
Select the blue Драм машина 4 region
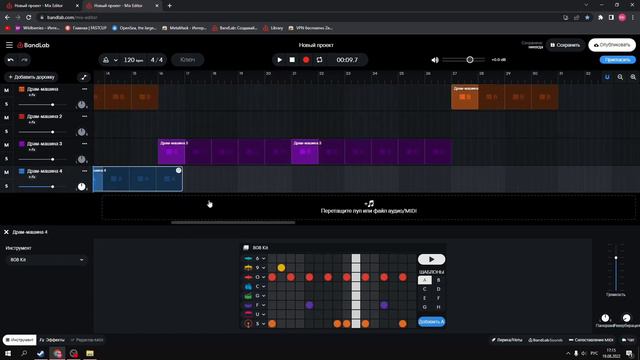tap(138, 179)
